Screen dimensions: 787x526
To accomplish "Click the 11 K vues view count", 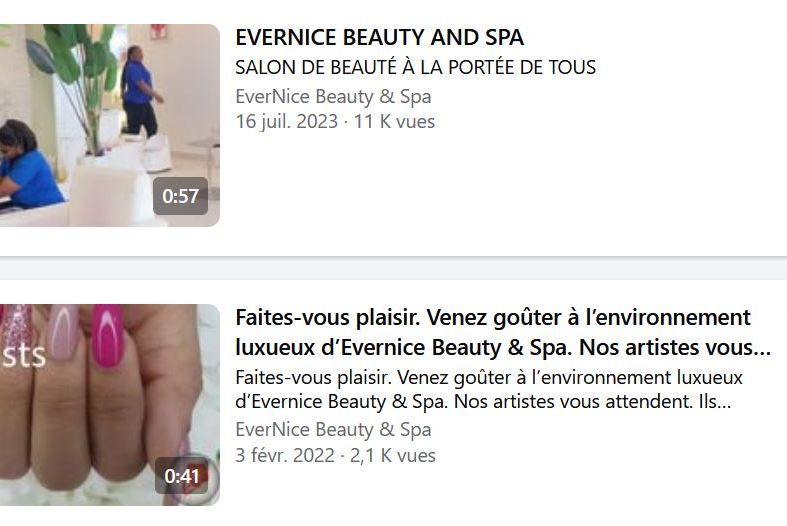I will tap(395, 121).
